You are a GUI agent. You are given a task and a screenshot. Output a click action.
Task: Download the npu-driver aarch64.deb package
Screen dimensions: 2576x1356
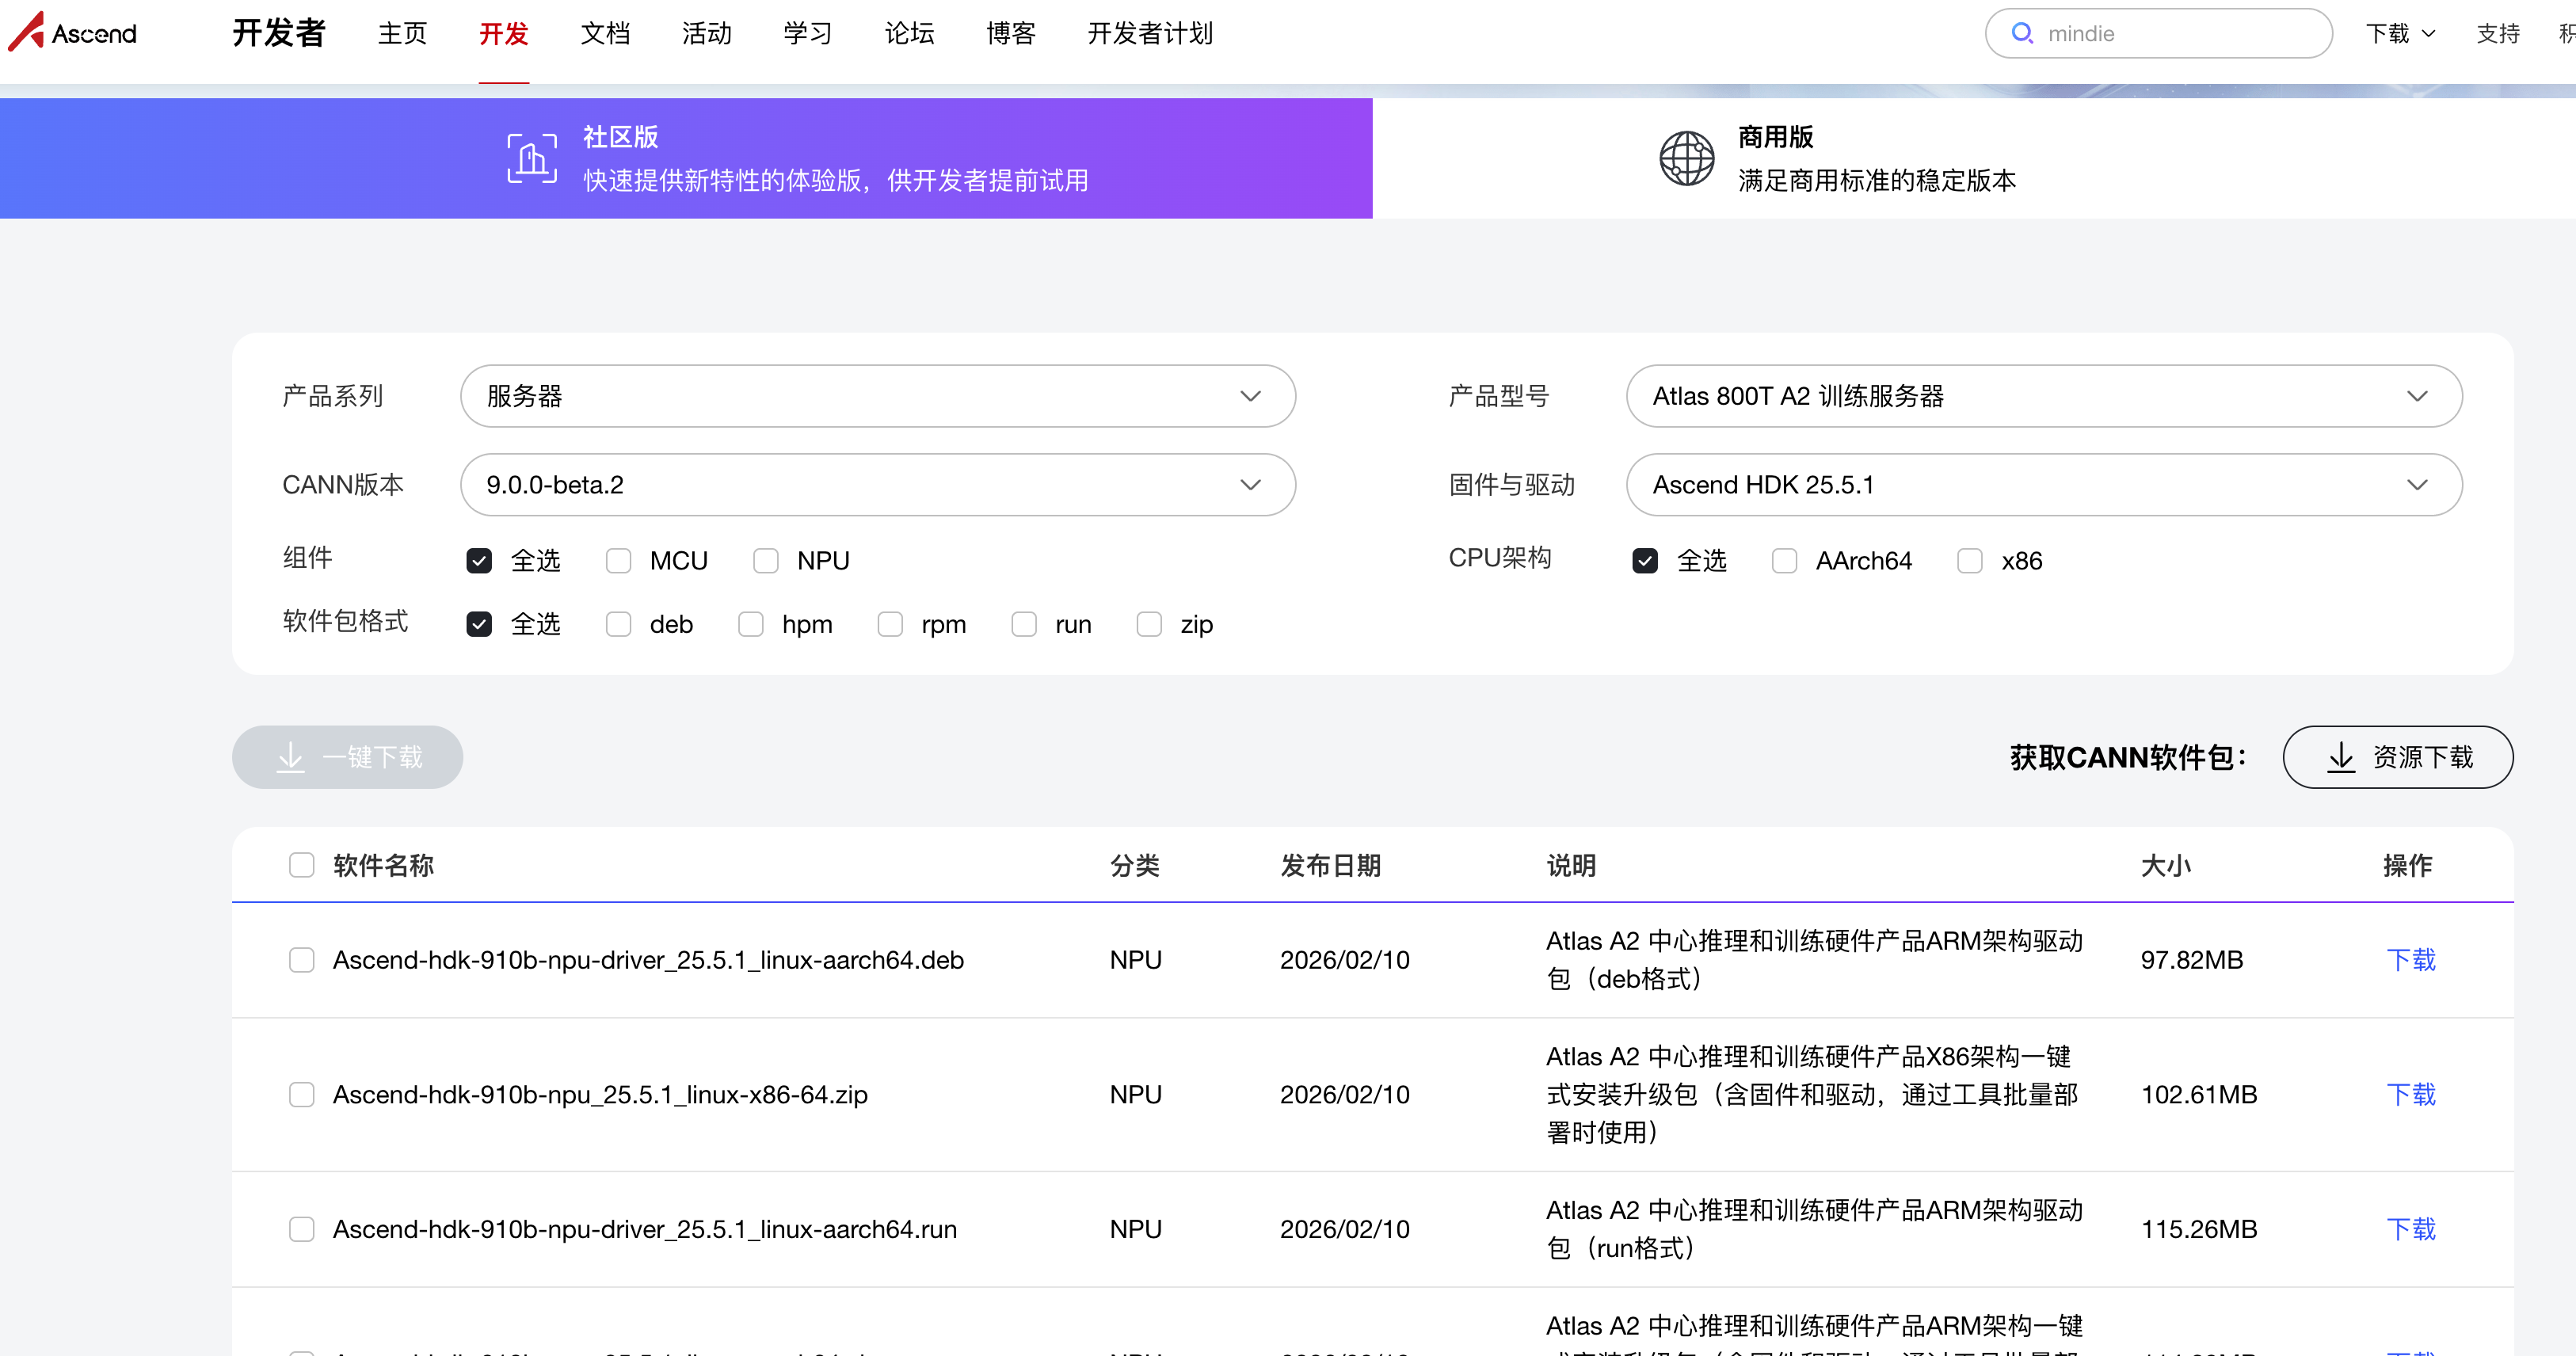click(x=2410, y=960)
